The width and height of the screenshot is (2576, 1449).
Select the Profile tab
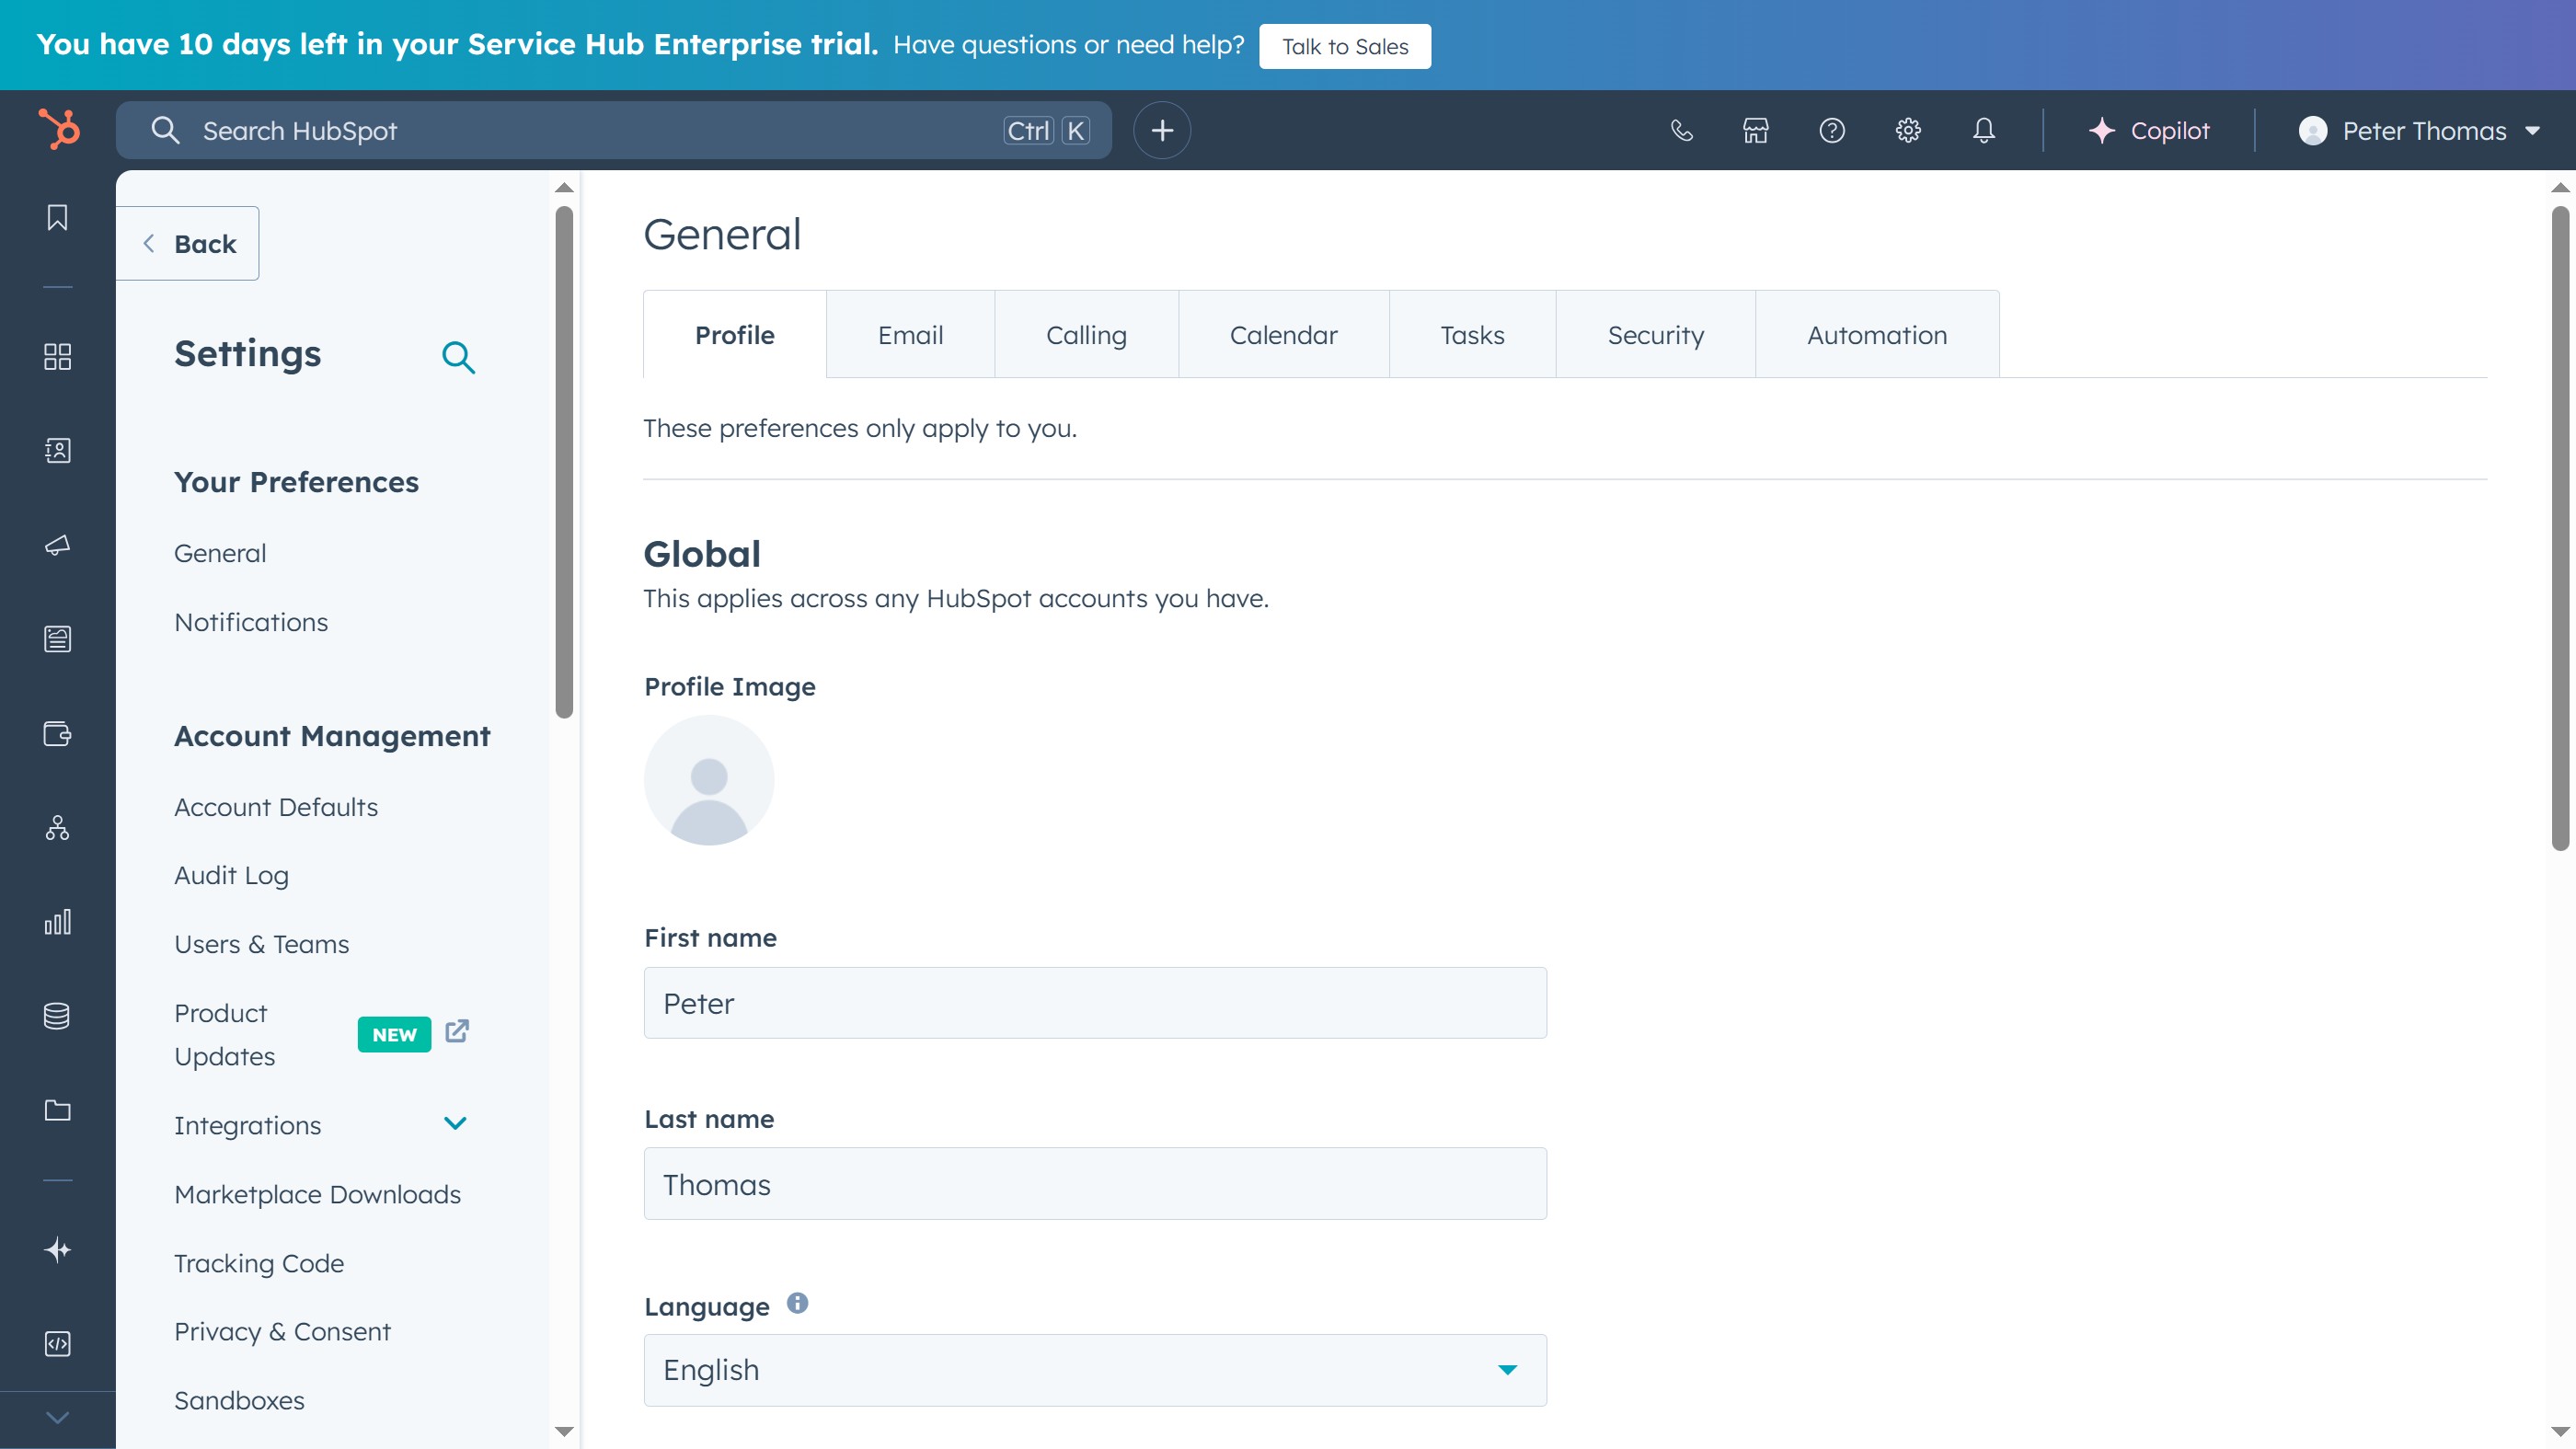[x=735, y=334]
